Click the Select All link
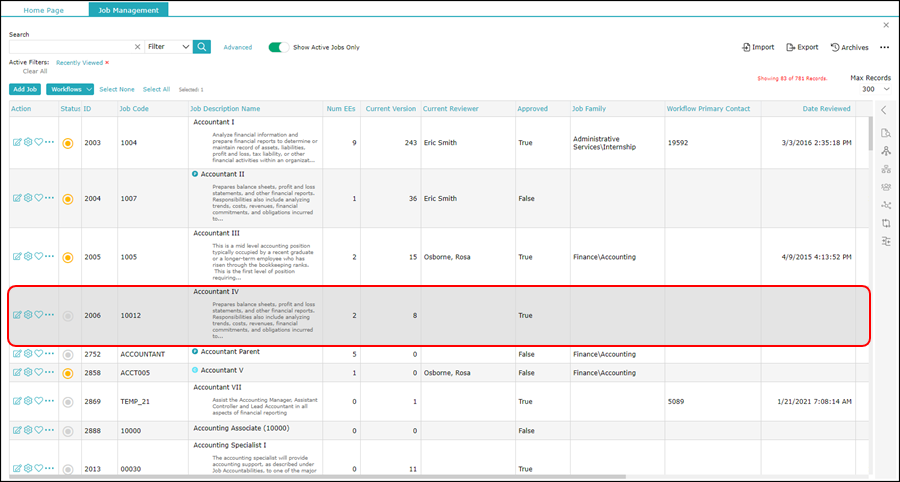This screenshot has height=482, width=900. [x=156, y=90]
